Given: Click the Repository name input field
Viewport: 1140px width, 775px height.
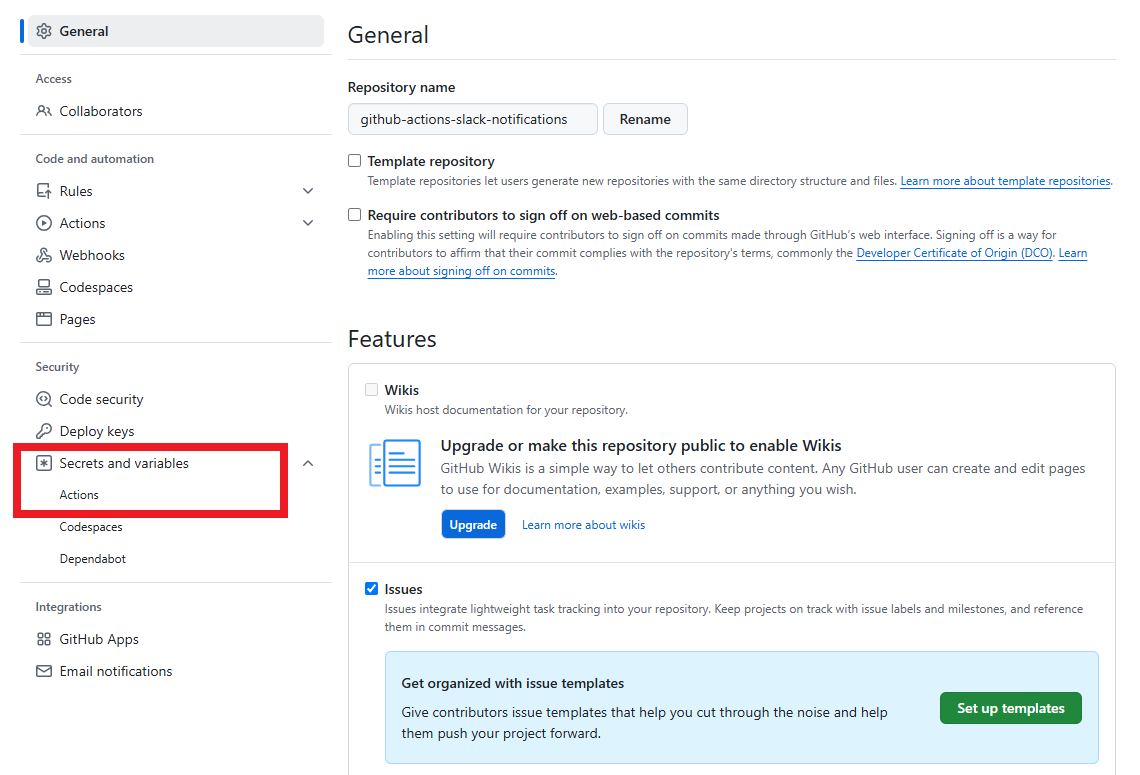Looking at the screenshot, I should point(473,119).
